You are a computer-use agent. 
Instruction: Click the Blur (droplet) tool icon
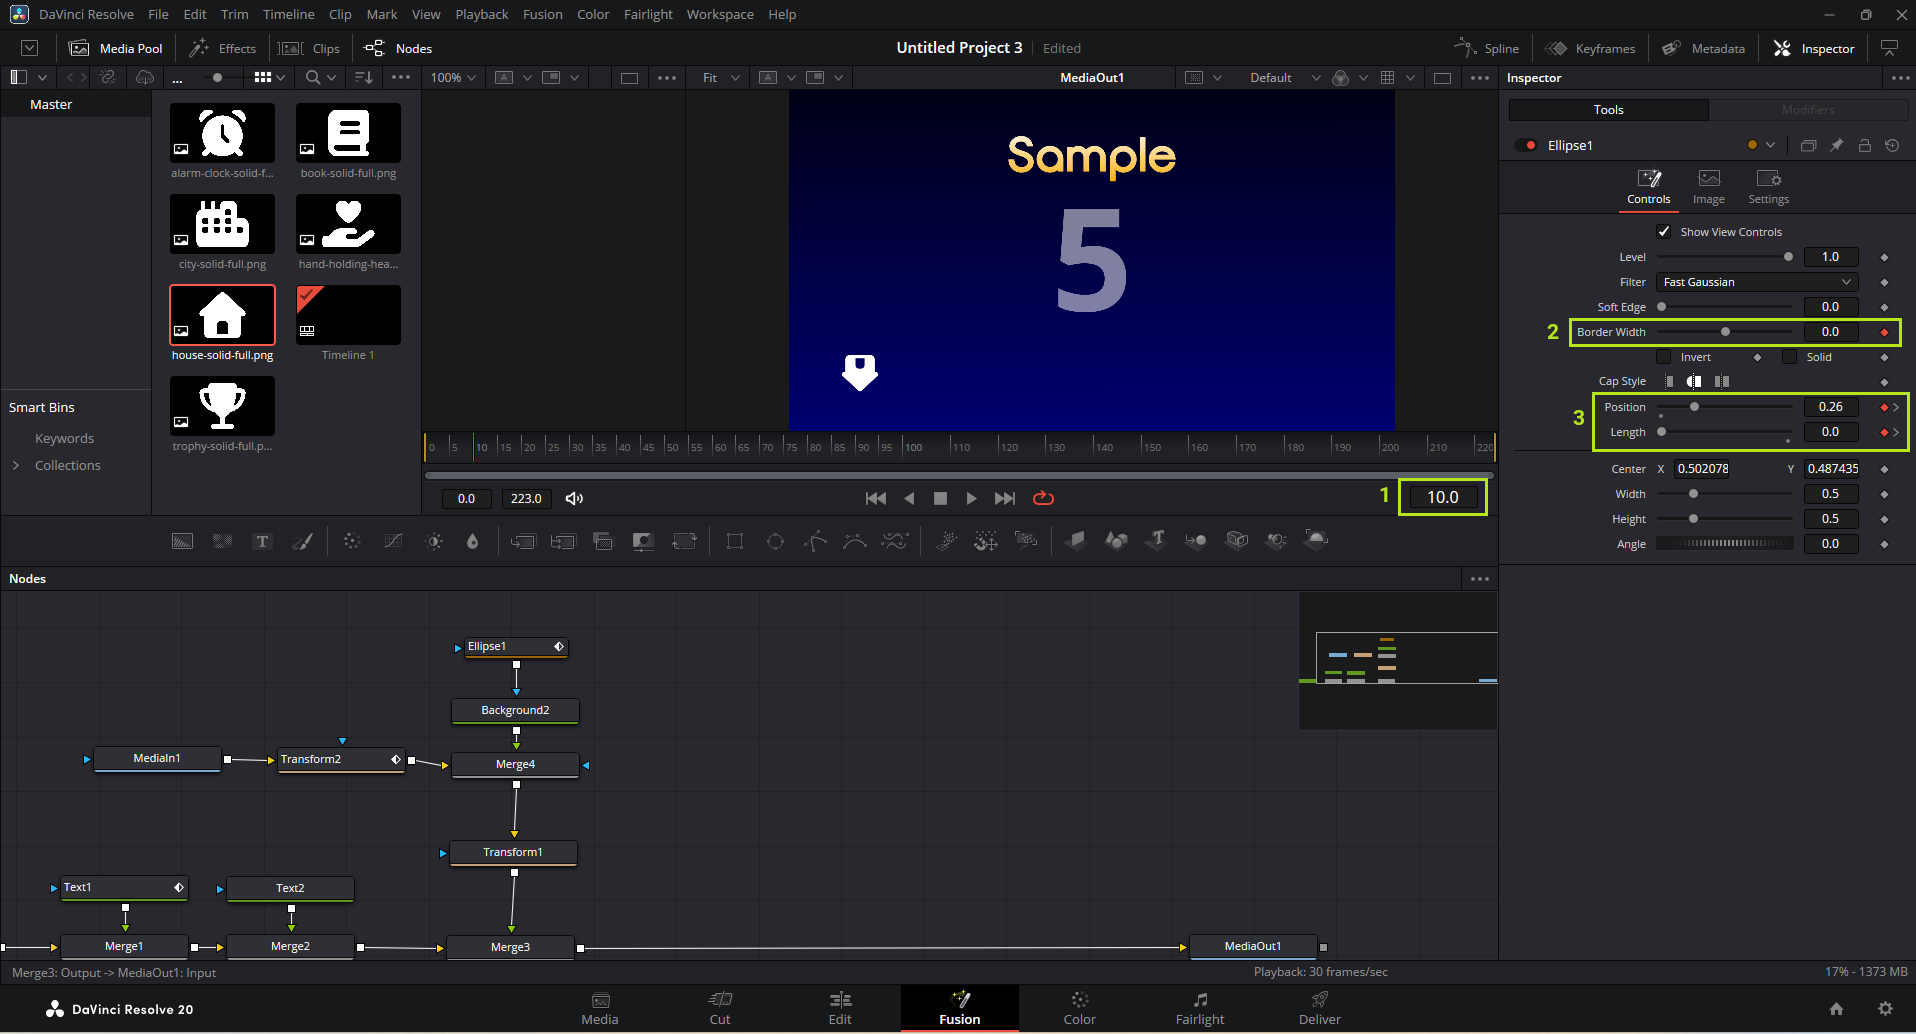[x=472, y=541]
